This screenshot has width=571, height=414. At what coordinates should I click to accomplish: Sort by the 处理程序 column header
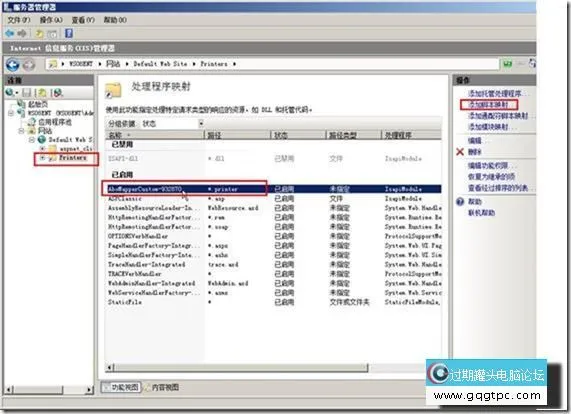point(411,135)
